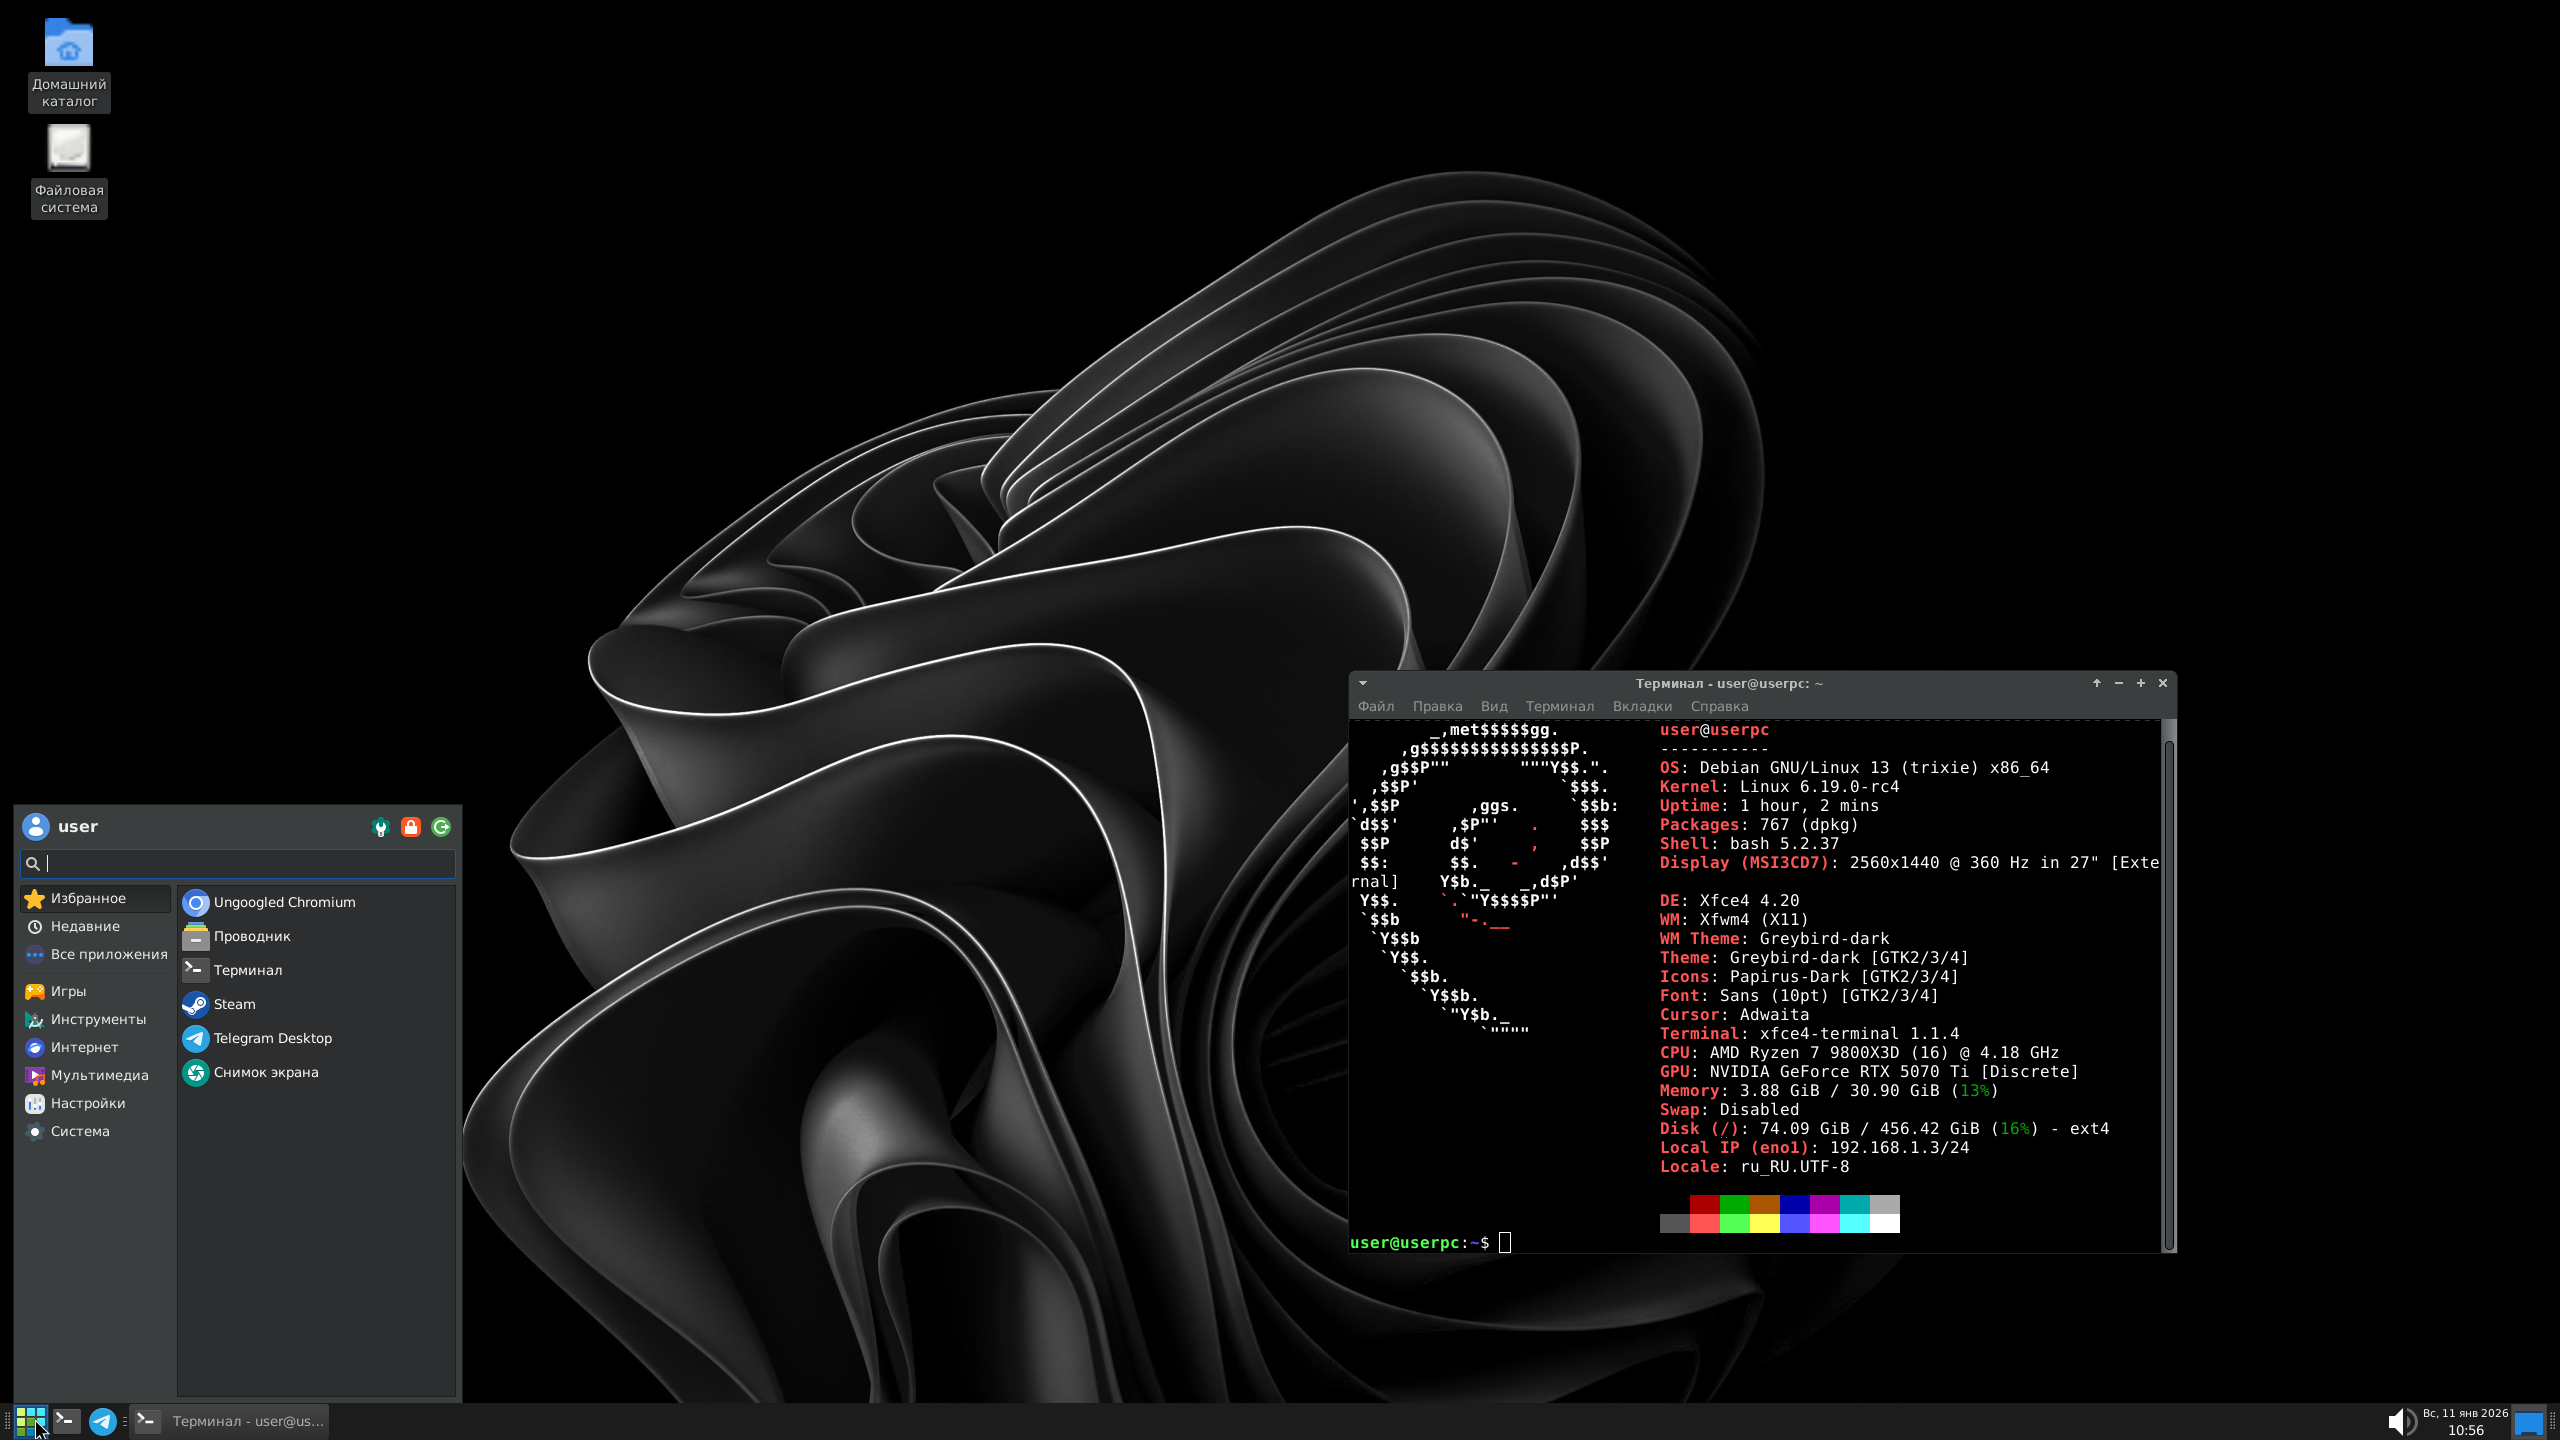The width and height of the screenshot is (2560, 1440).
Task: Expand the terminal window menu arrow in title bar
Action: tap(1362, 684)
